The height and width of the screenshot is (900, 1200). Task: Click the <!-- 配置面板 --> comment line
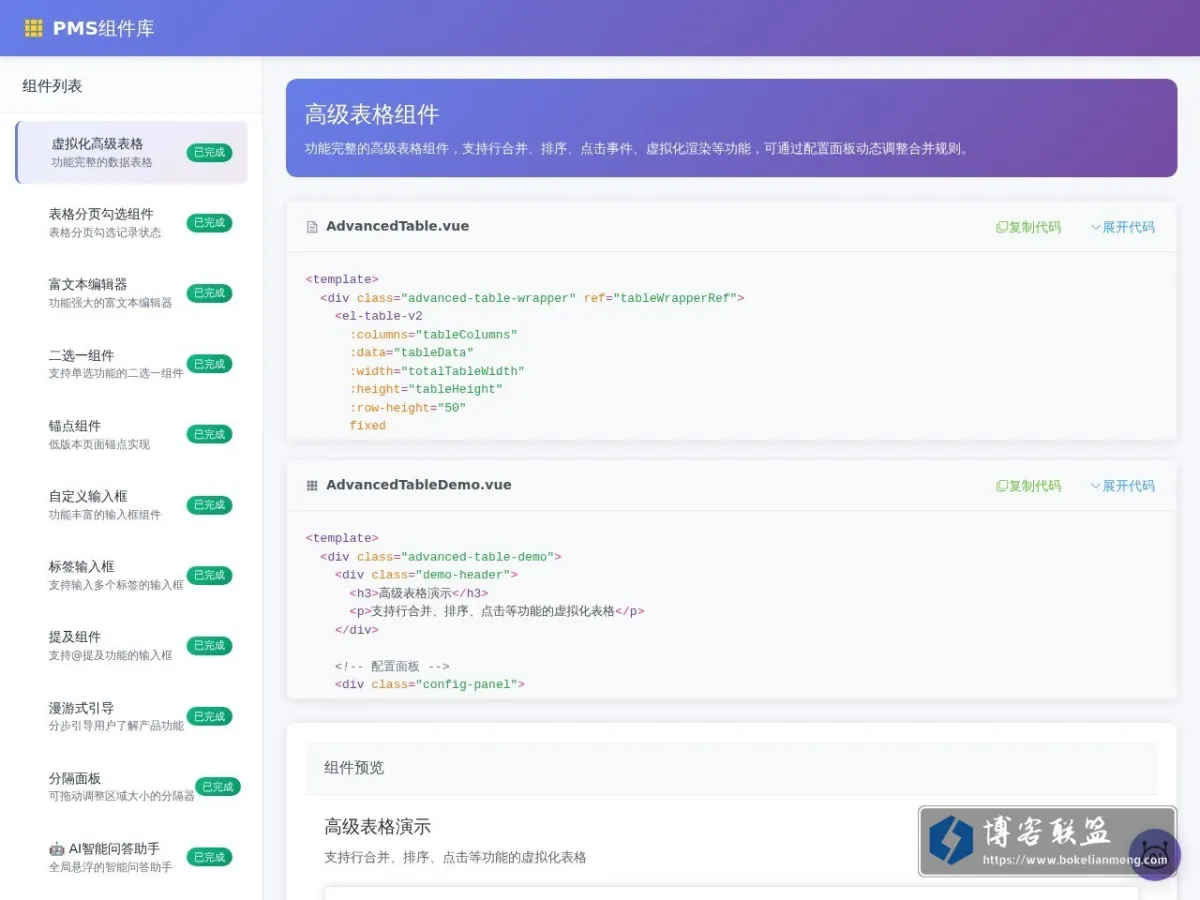(392, 666)
